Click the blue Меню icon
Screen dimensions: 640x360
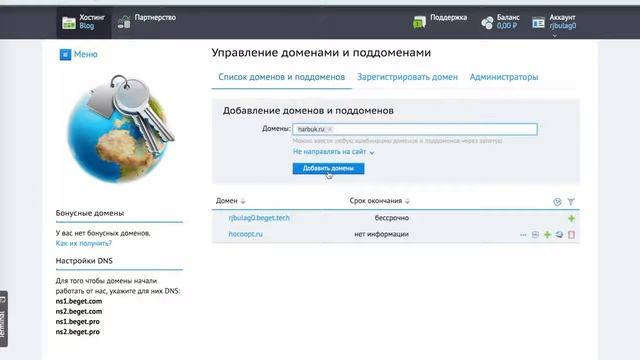tap(65, 54)
